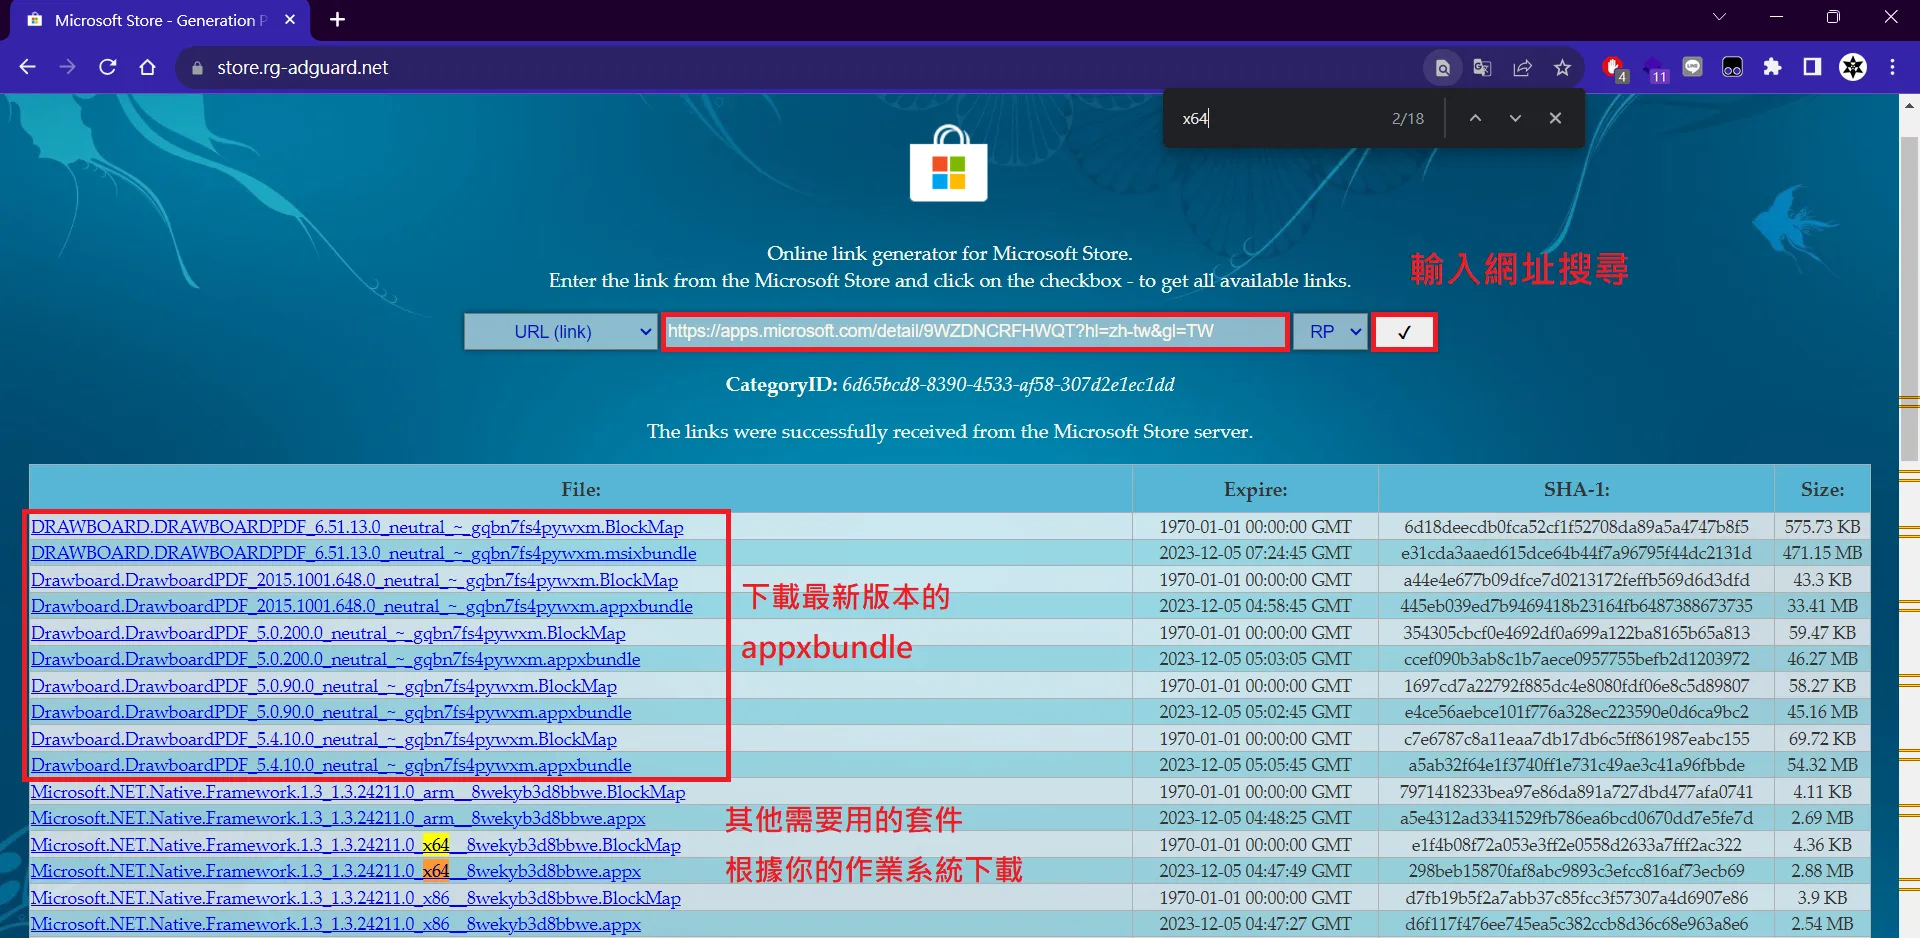Viewport: 1920px width, 938px height.
Task: Jump to next find result
Action: [1515, 118]
